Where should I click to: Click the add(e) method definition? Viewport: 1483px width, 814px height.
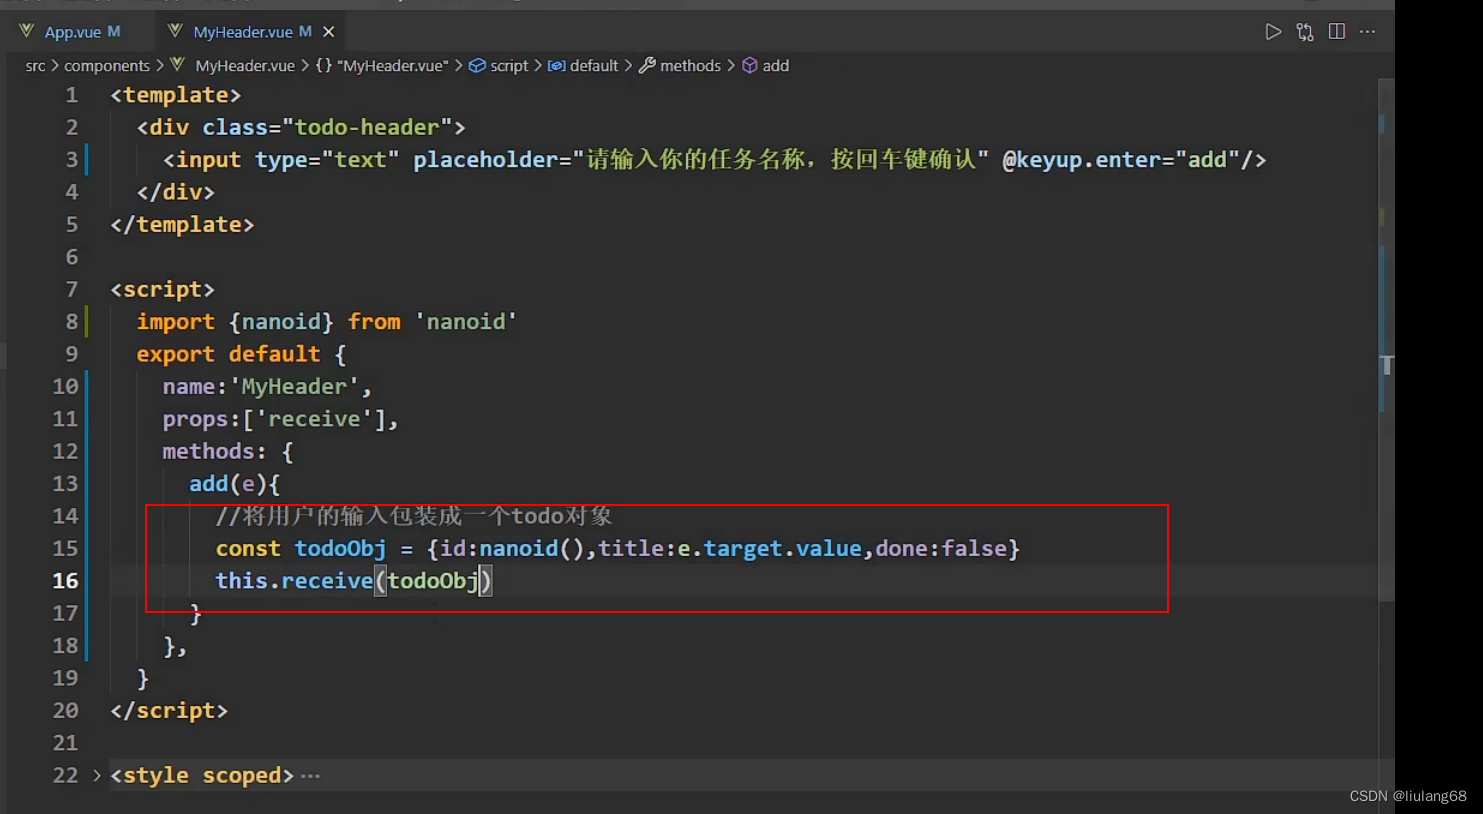[x=228, y=484]
